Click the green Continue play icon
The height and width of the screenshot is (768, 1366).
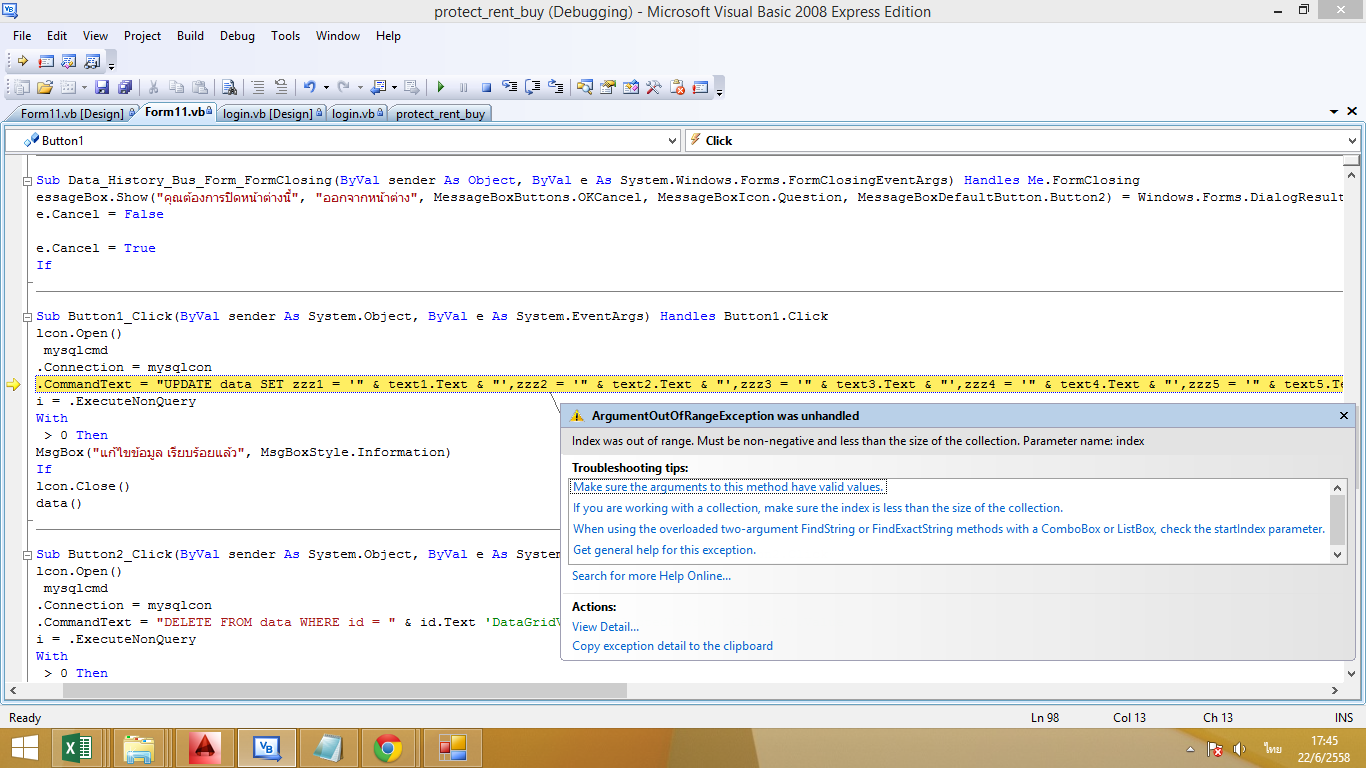click(440, 88)
